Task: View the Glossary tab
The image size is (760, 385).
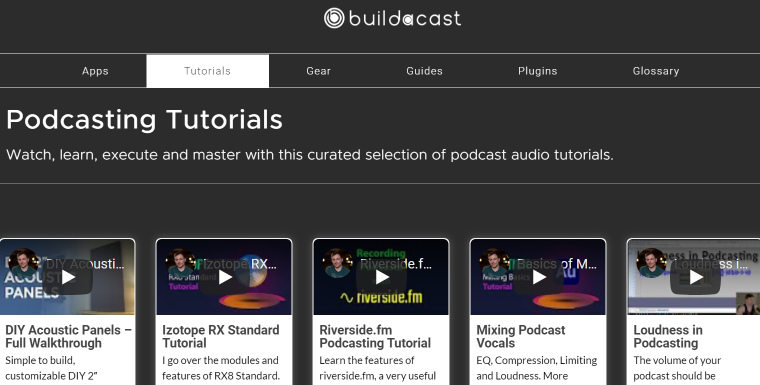Action: (x=656, y=71)
